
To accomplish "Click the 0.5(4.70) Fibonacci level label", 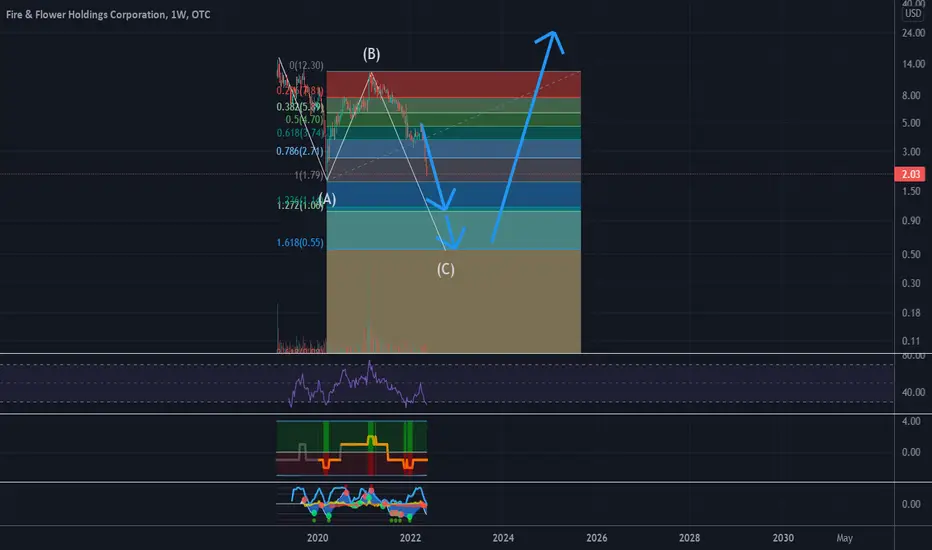I will (304, 120).
